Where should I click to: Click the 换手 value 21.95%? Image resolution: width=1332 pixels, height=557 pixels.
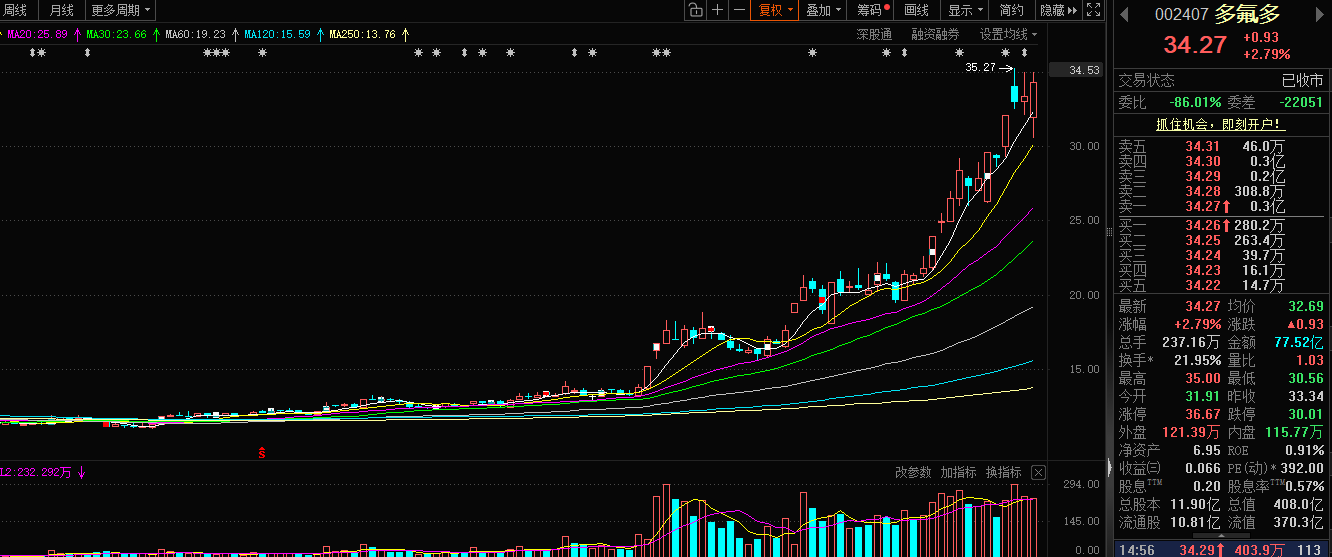[x=1196, y=360]
